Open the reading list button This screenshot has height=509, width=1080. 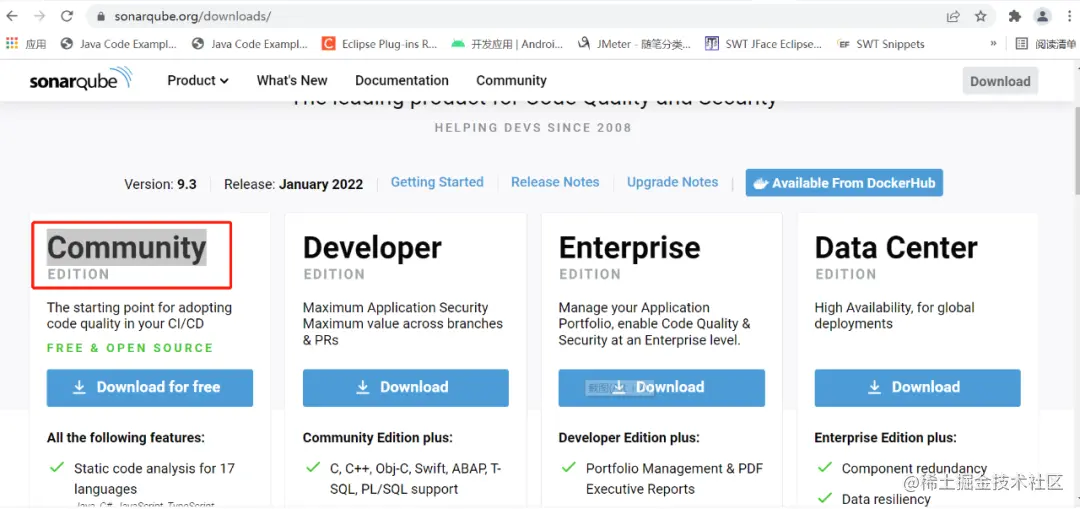tap(1046, 43)
